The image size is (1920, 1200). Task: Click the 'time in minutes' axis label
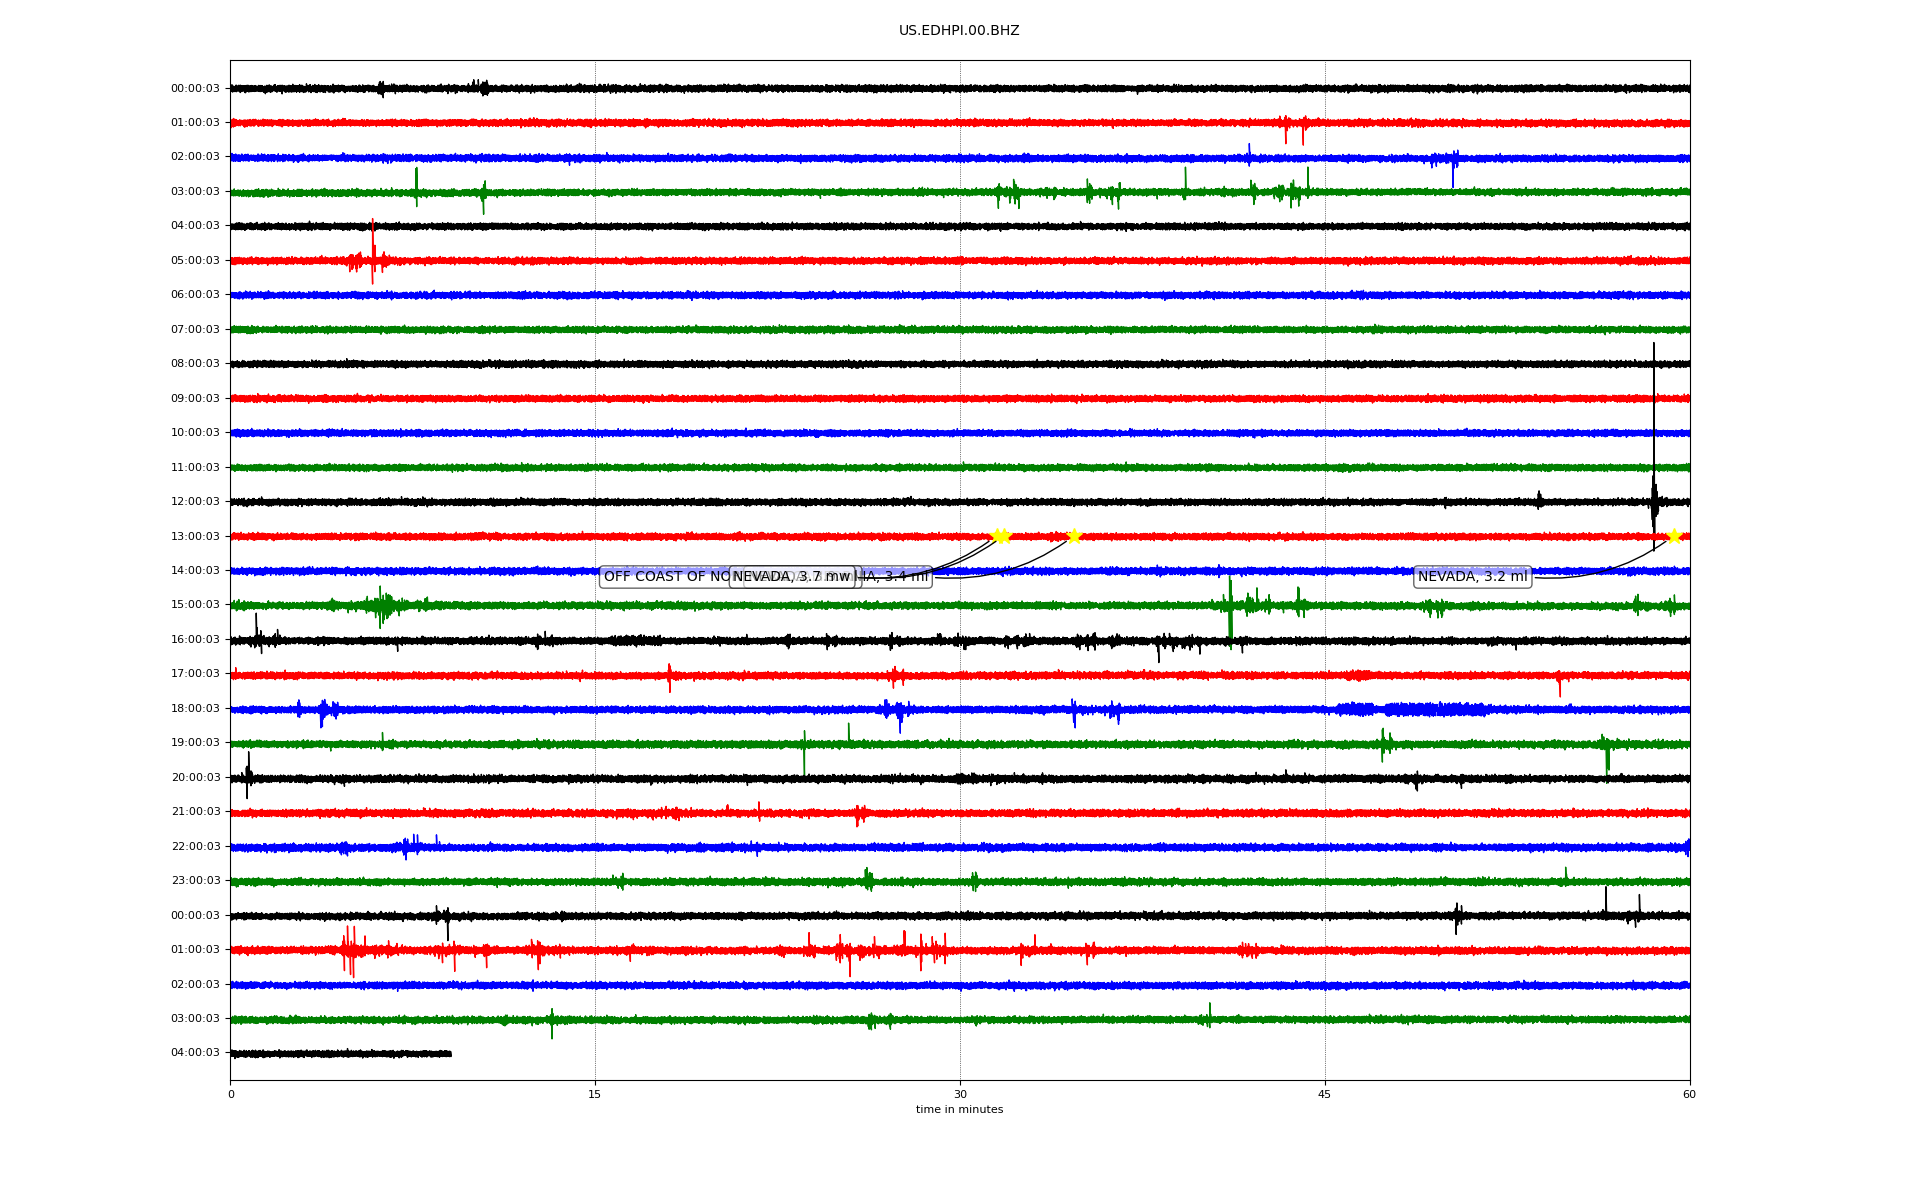959,1110
